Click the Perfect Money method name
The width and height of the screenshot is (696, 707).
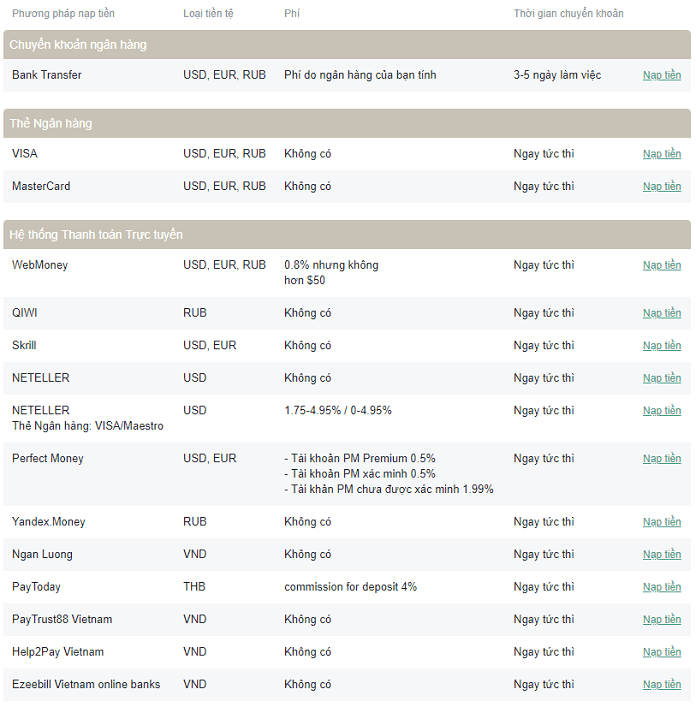coord(48,459)
